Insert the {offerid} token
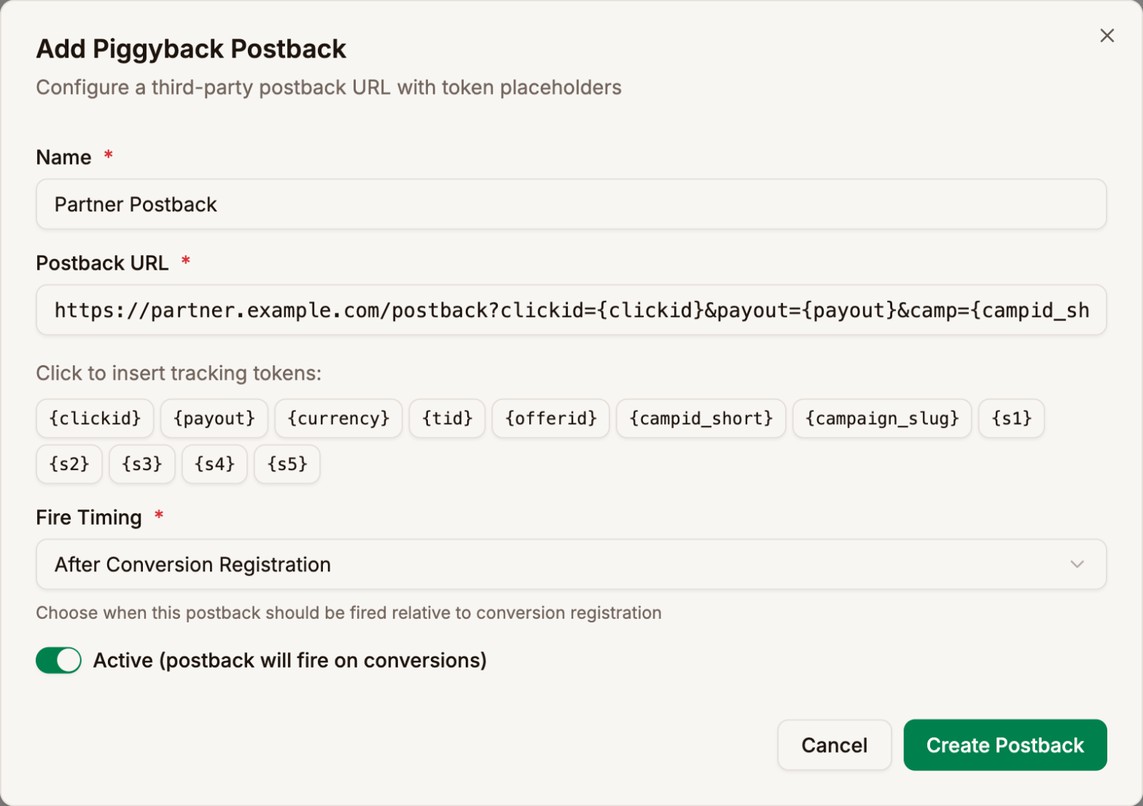This screenshot has height=806, width=1143. click(550, 418)
